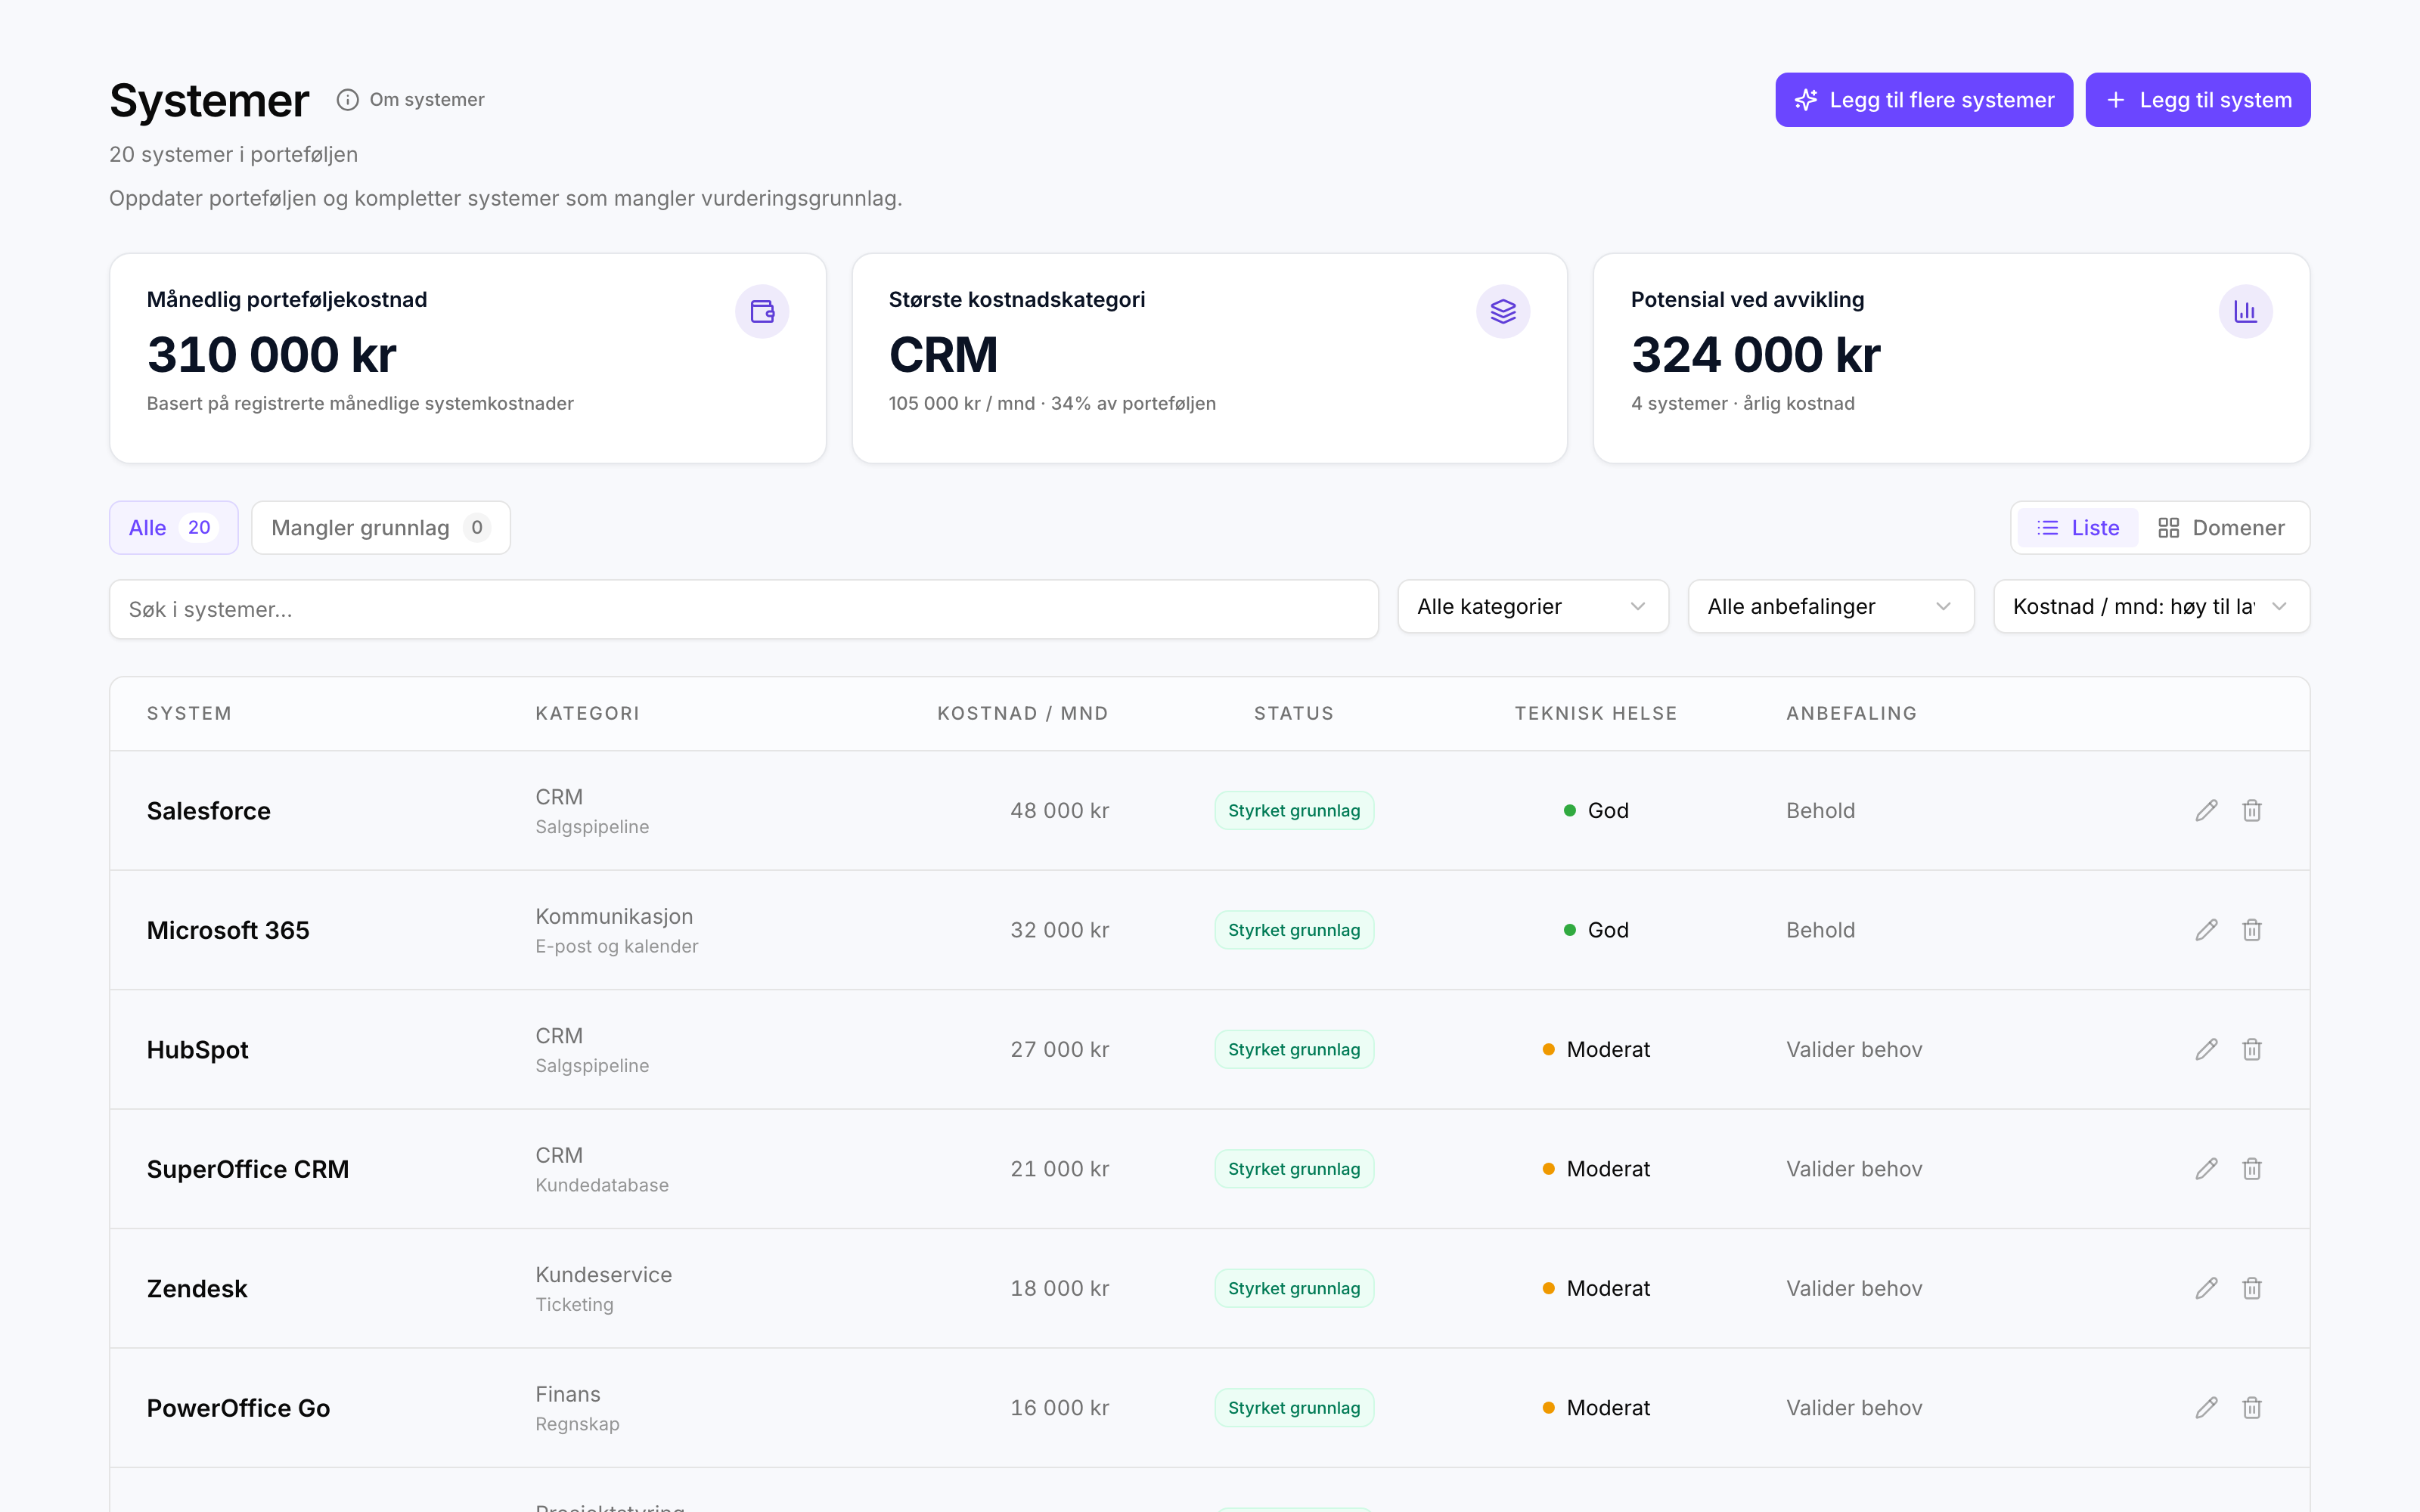Click the 27 000 kr cost cell
Screen dimensions: 2420x1512
coord(1059,1049)
